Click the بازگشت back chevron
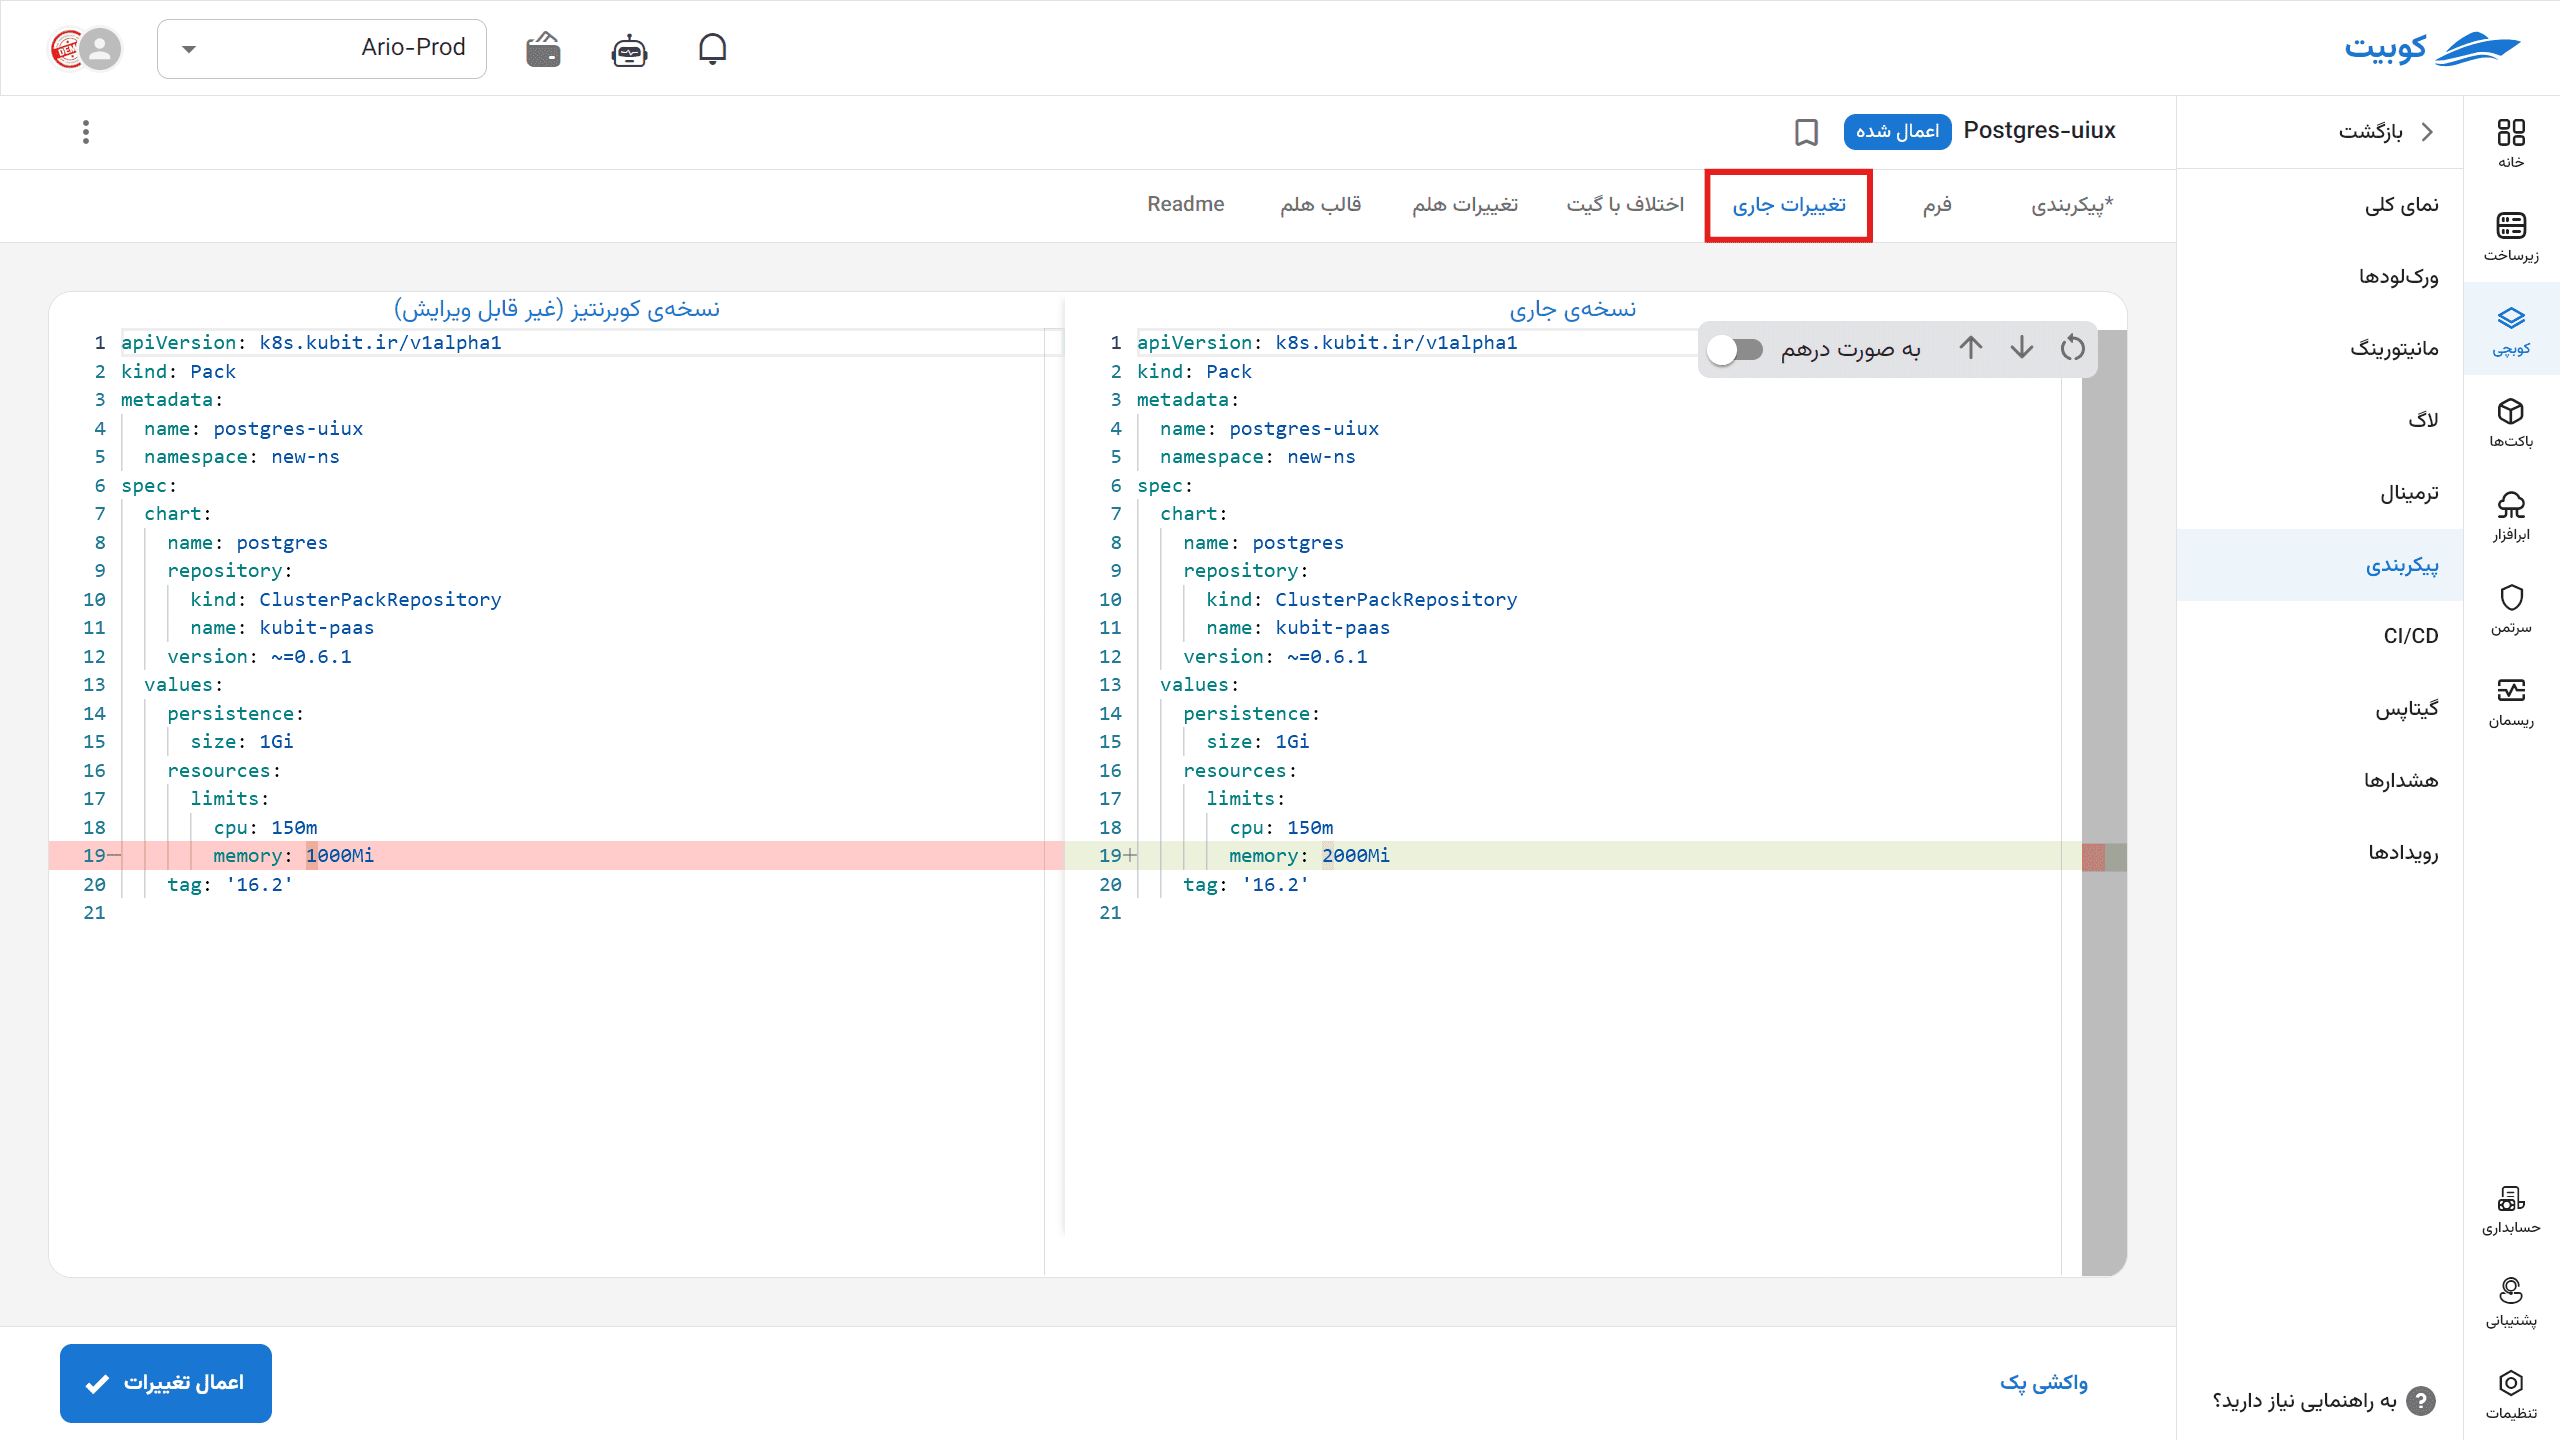 click(x=2428, y=132)
